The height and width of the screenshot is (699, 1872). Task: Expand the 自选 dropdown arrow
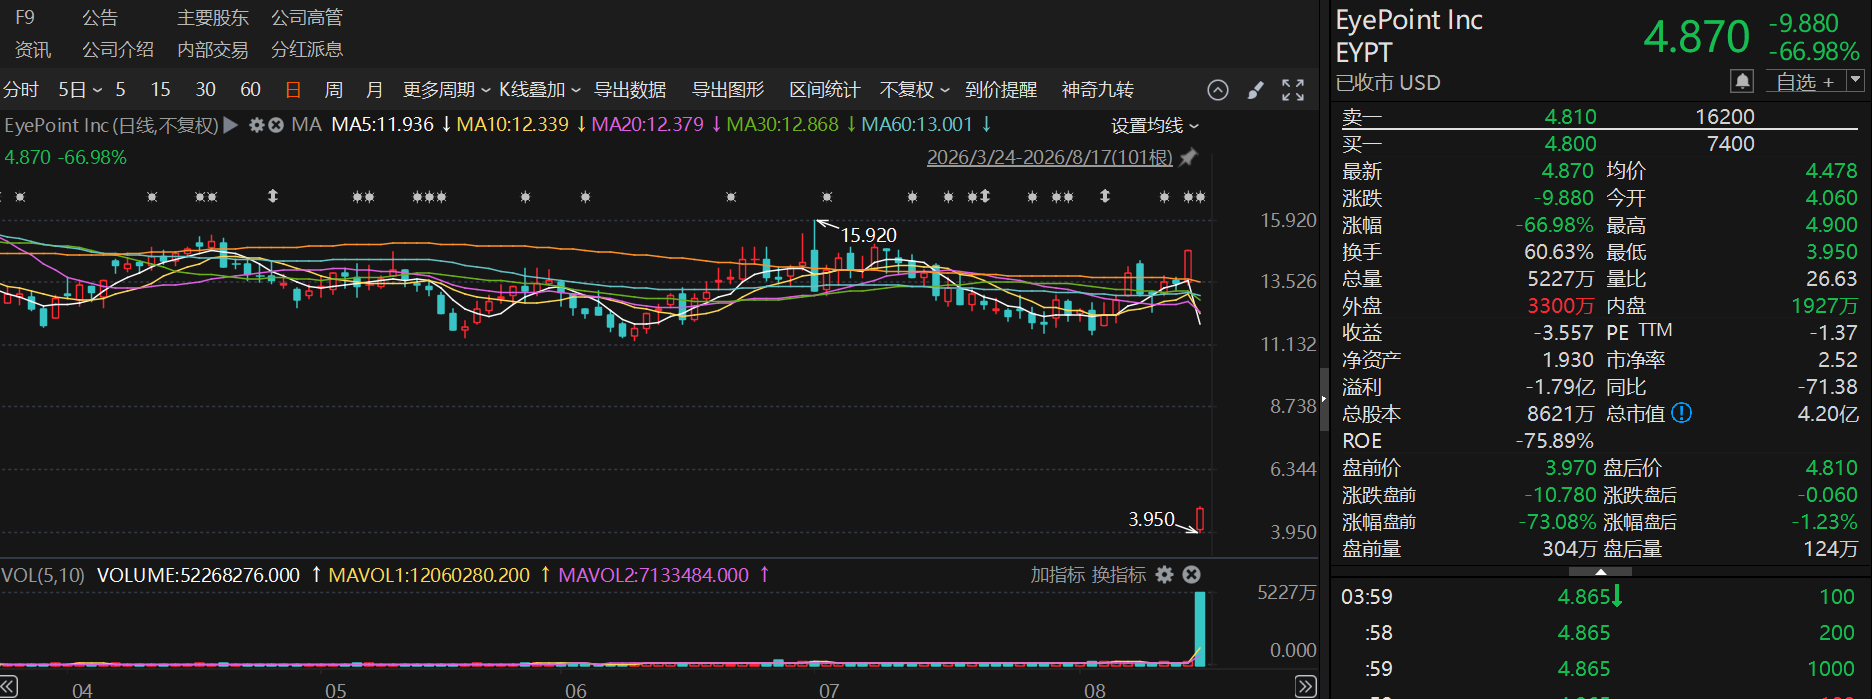(x=1855, y=81)
